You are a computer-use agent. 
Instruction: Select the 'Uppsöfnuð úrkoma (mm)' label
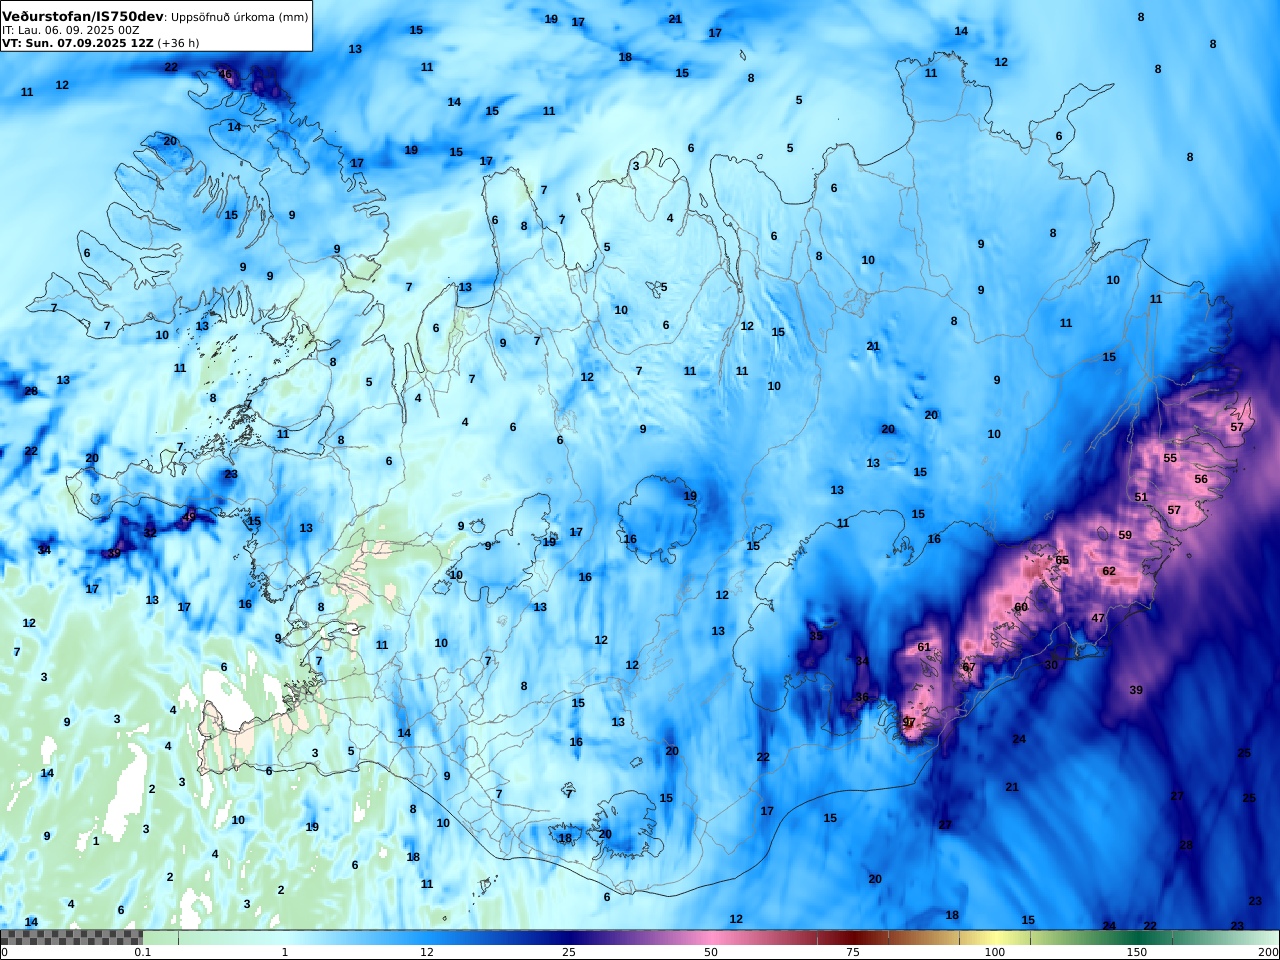click(x=240, y=17)
